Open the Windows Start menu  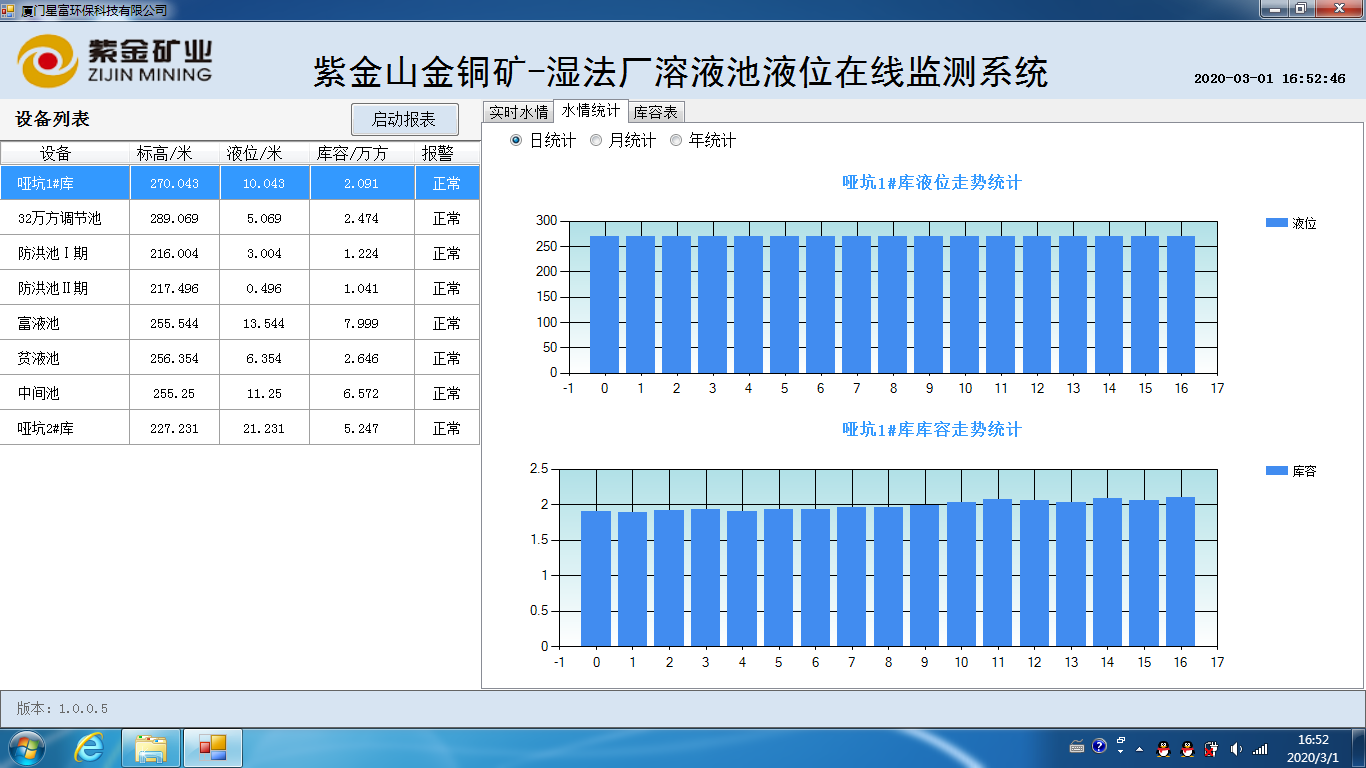(27, 748)
